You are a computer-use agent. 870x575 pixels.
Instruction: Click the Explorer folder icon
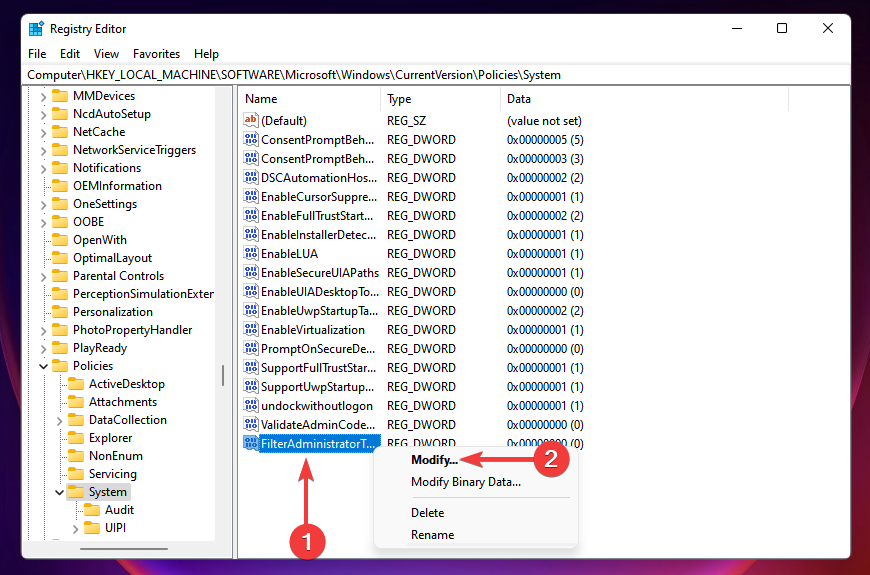click(76, 437)
